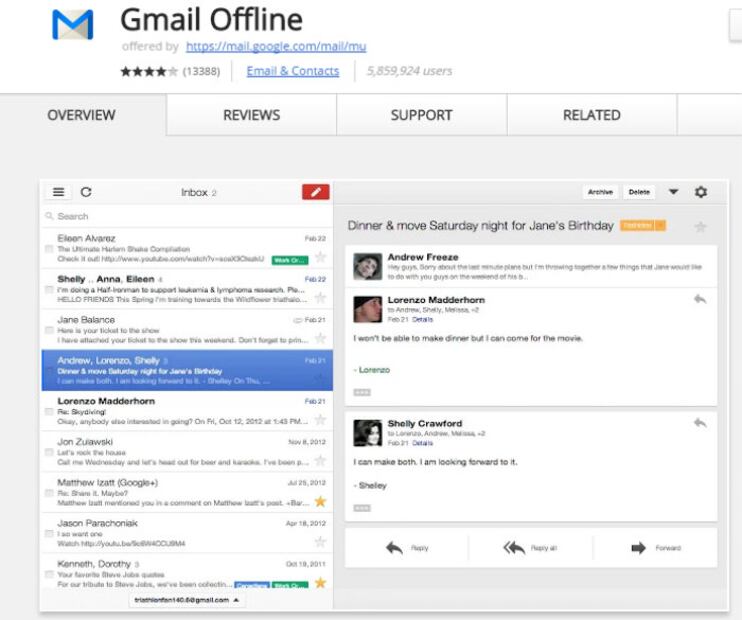Click the search magnifier icon
Screen dimensions: 742x620
coord(49,216)
